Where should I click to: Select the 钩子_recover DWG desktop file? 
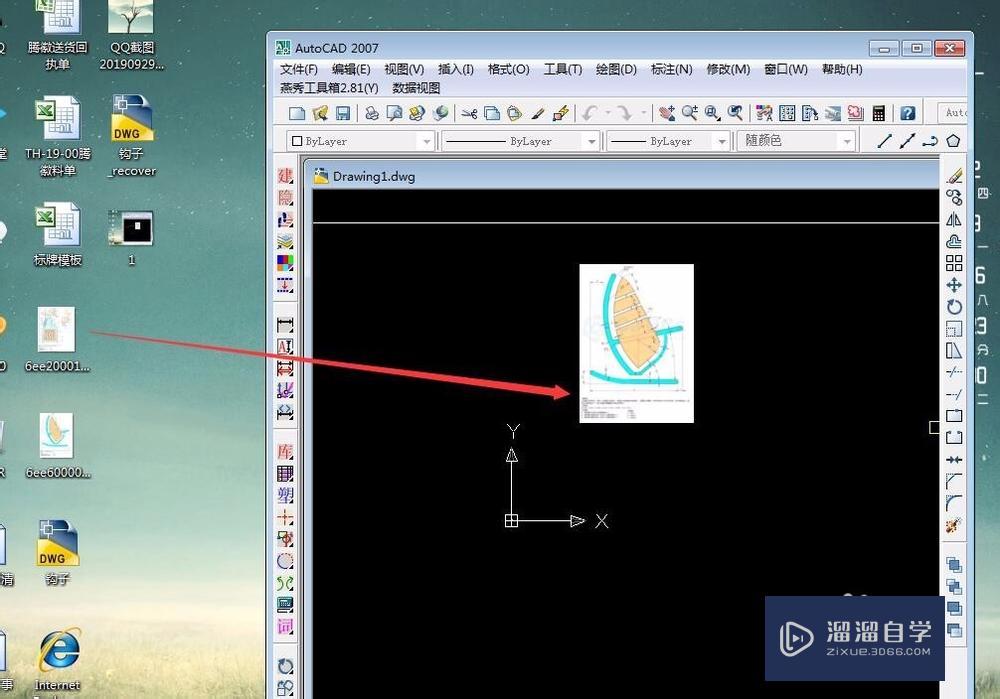click(x=131, y=136)
